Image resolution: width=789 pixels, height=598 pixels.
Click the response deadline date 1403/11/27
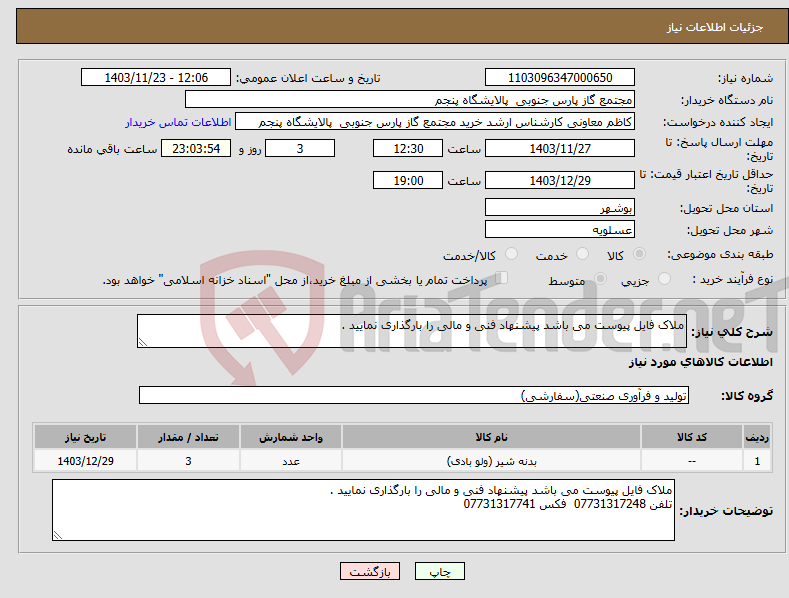[560, 148]
